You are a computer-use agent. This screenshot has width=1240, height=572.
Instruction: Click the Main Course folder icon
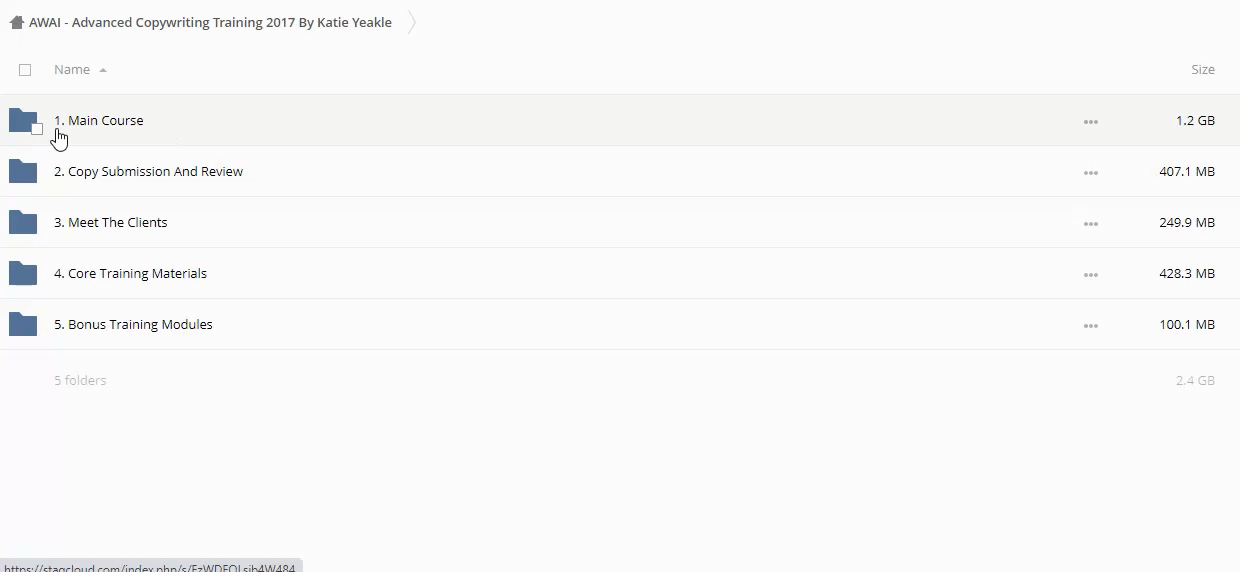(x=21, y=120)
